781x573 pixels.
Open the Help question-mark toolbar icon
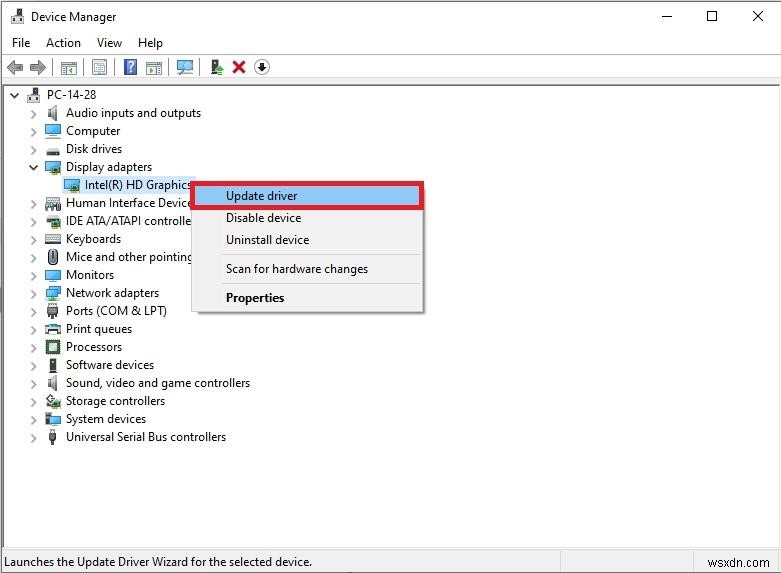[x=130, y=67]
